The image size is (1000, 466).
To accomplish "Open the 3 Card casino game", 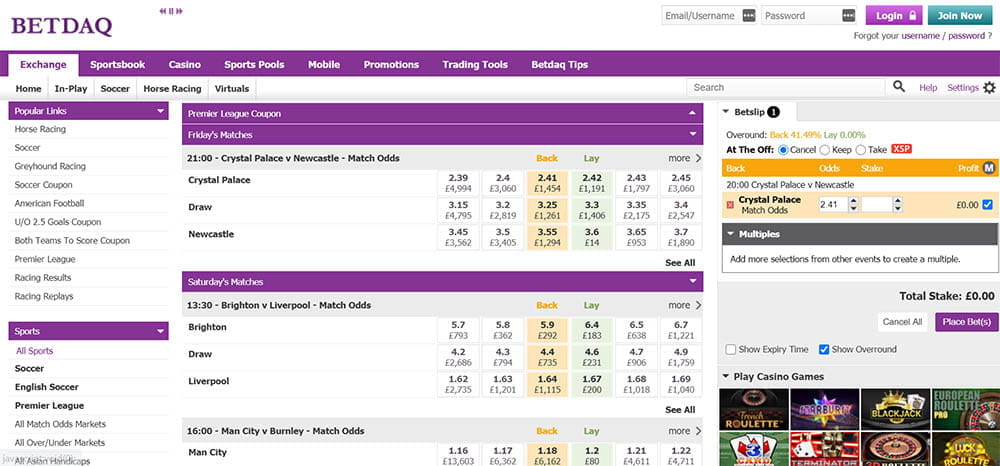I will [x=753, y=449].
